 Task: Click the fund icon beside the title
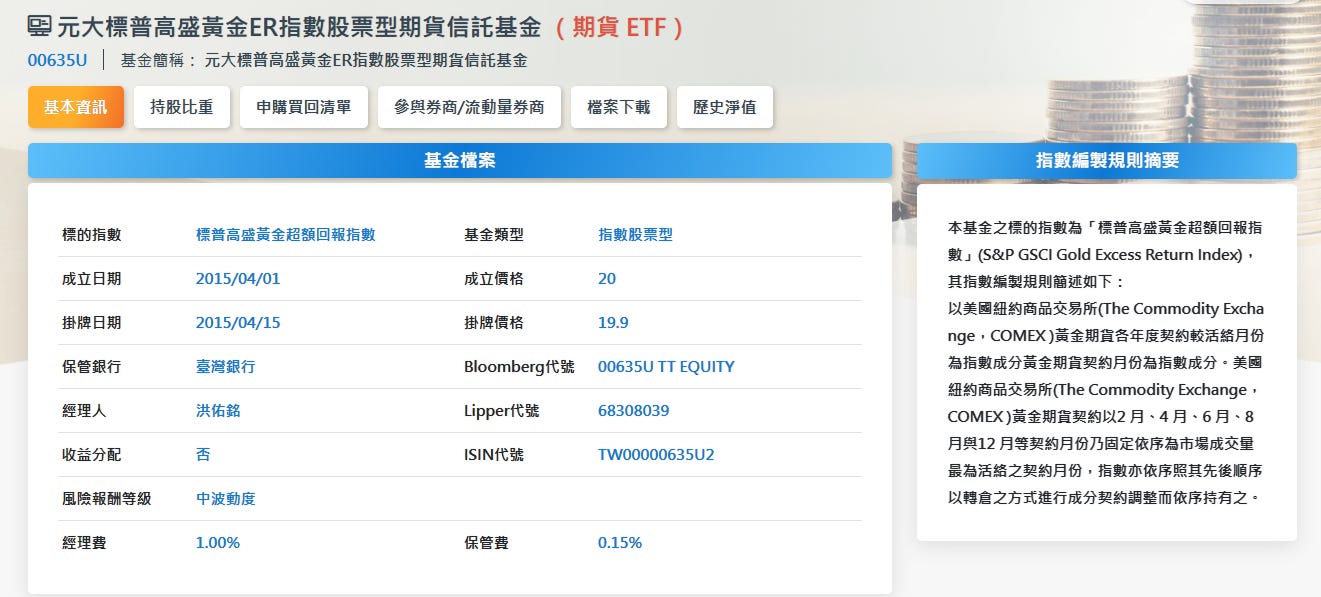(40, 27)
